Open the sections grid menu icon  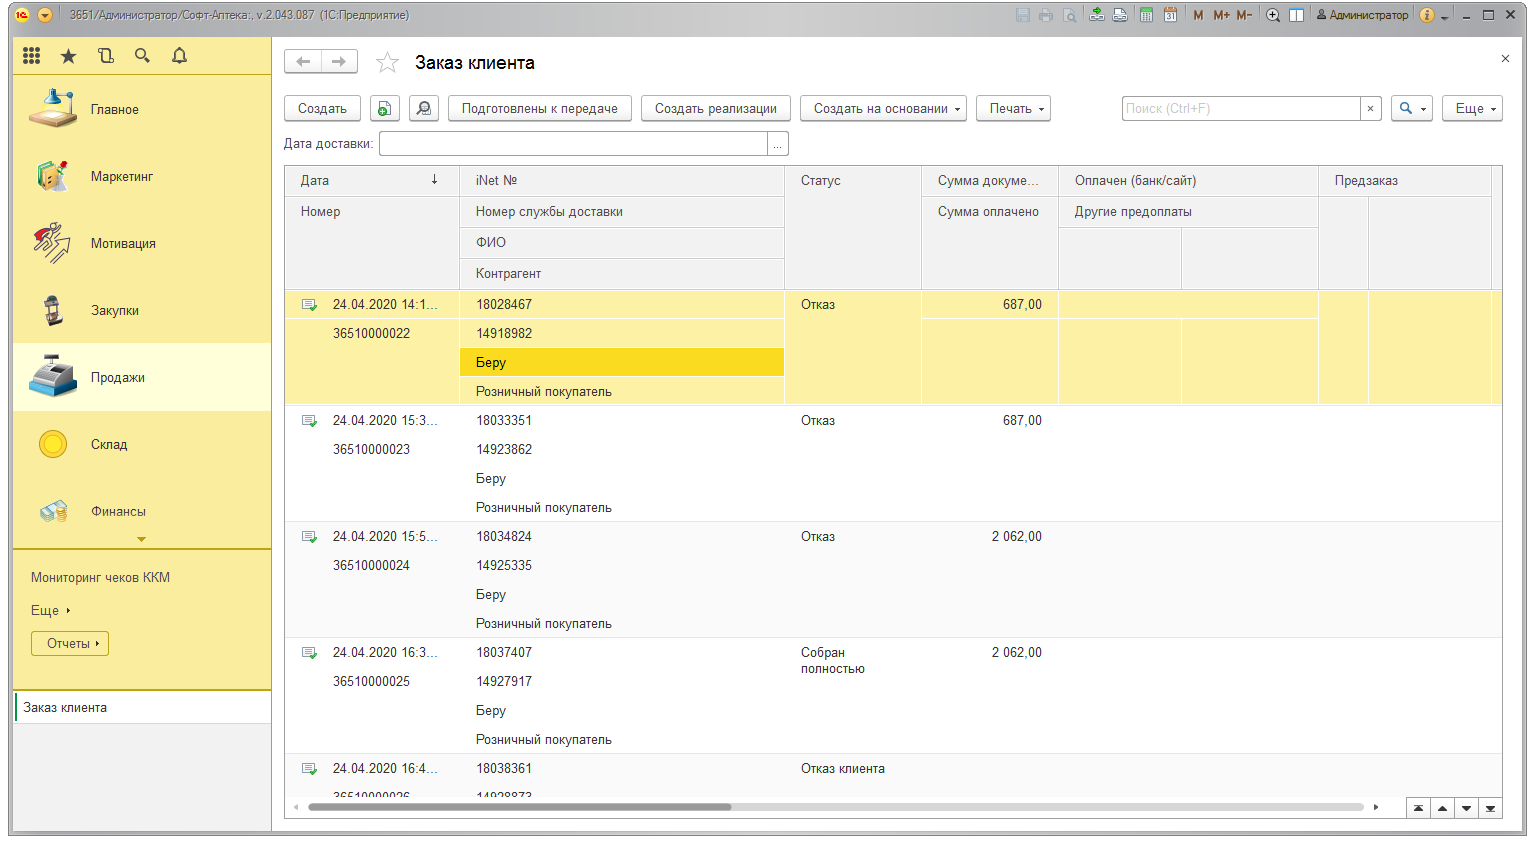[x=31, y=56]
